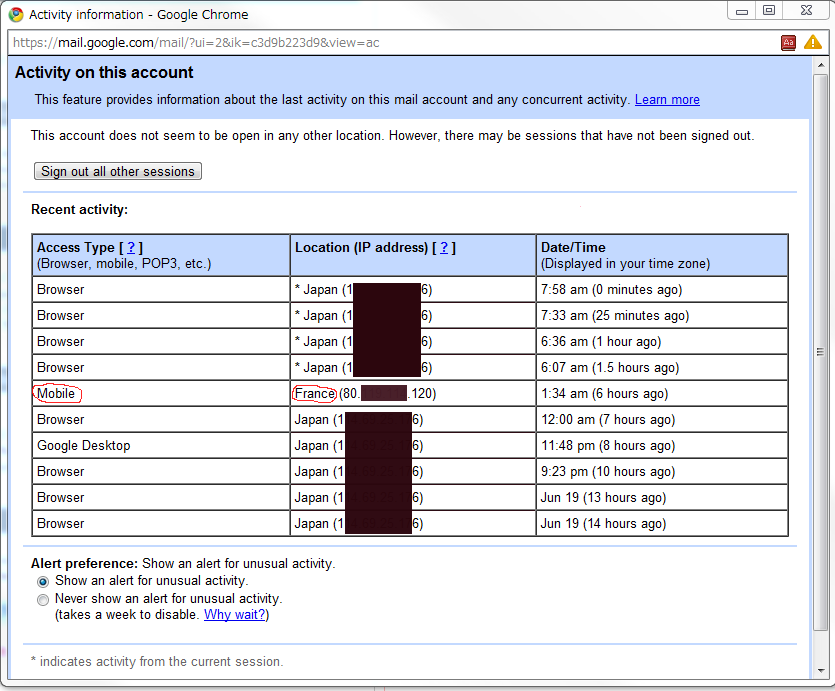Click Browser cell in the 12:00 am row
This screenshot has width=835, height=691.
point(161,419)
